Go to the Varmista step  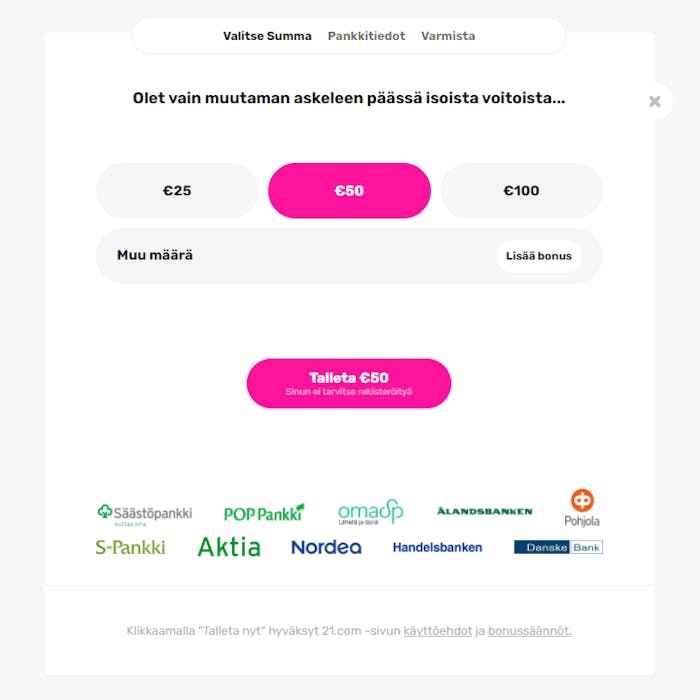pos(448,36)
